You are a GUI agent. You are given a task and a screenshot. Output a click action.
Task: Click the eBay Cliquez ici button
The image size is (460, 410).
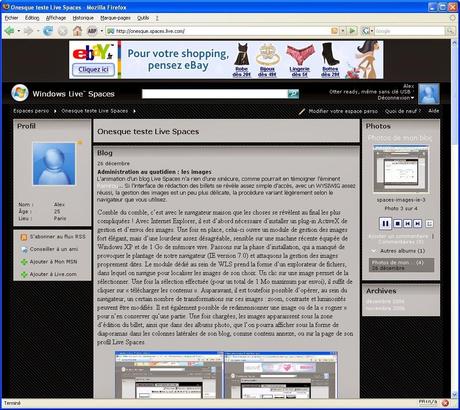tap(93, 69)
